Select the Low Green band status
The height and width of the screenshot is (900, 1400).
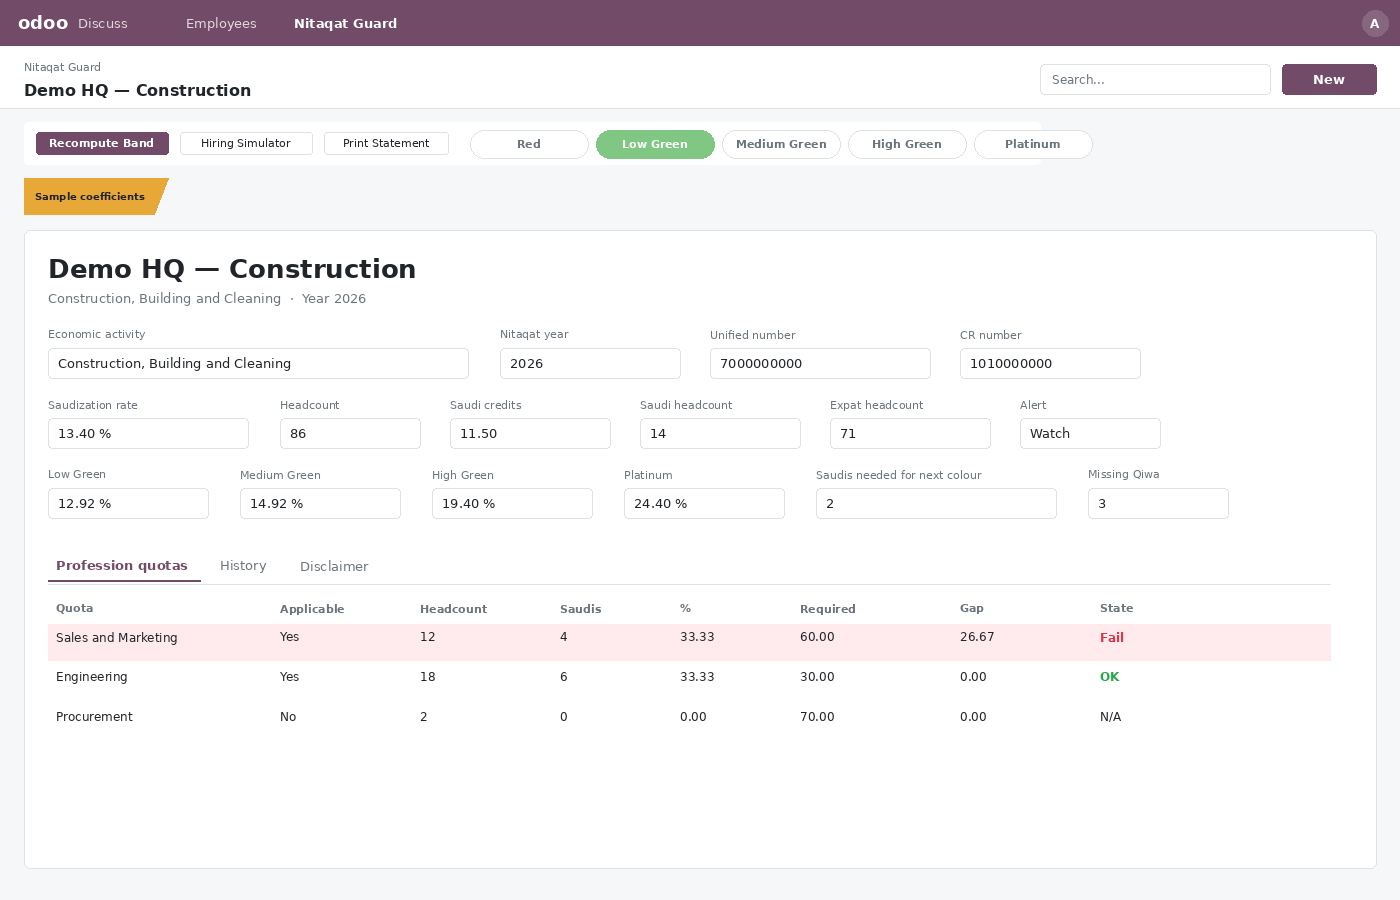pos(655,144)
